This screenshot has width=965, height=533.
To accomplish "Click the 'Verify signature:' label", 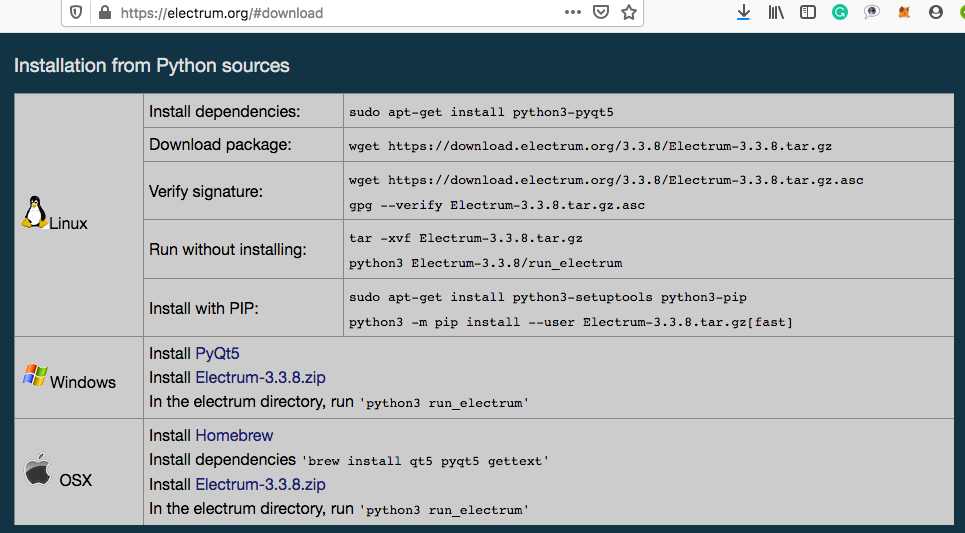I will click(206, 191).
